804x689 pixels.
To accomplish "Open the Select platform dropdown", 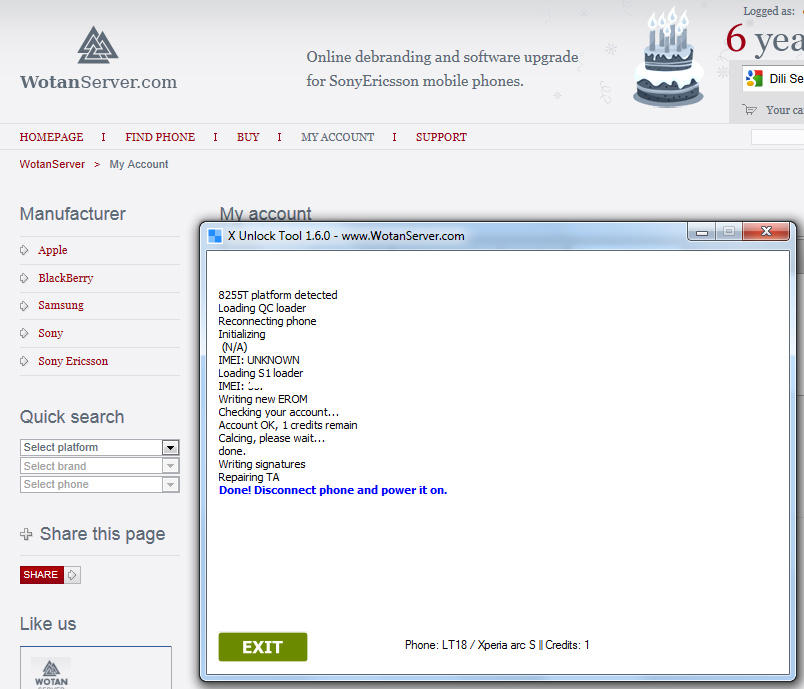I will click(x=99, y=448).
